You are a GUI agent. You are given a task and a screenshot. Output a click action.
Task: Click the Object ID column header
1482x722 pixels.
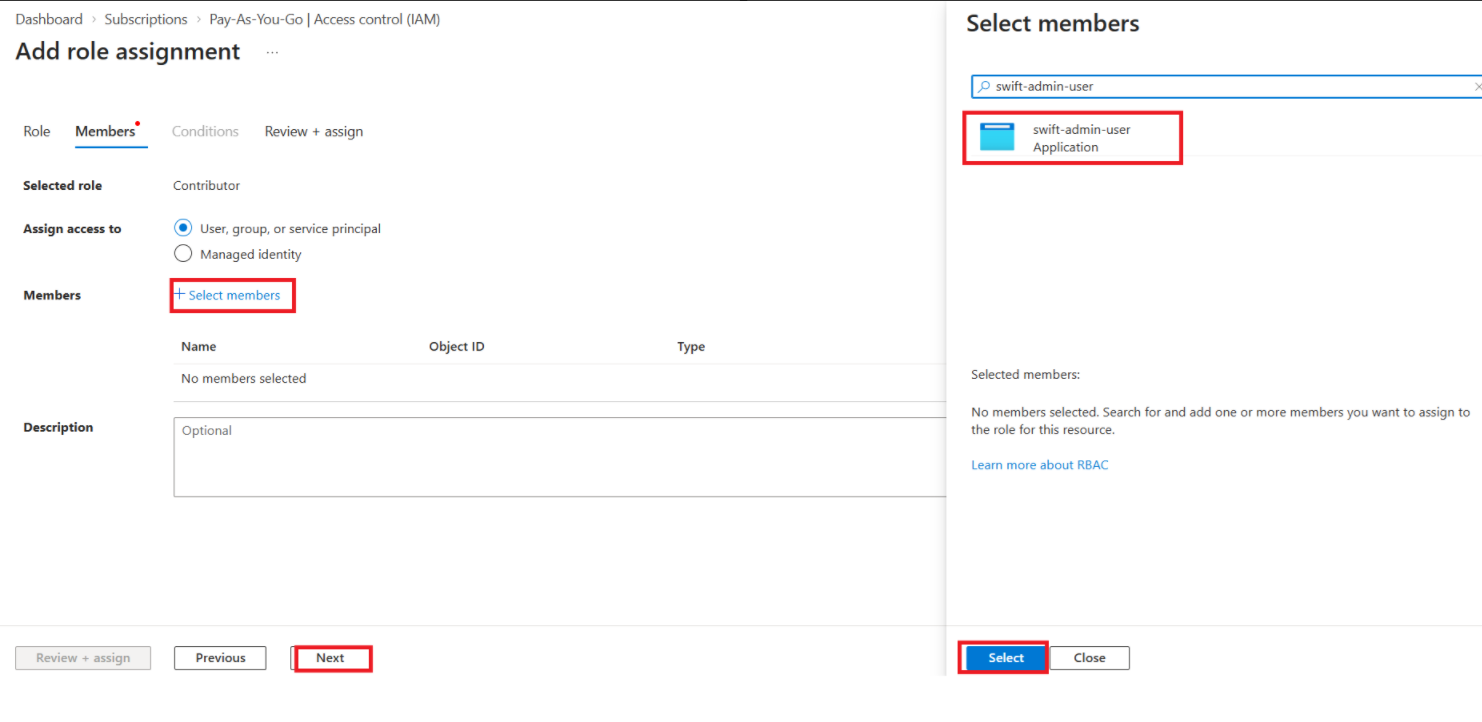456,347
